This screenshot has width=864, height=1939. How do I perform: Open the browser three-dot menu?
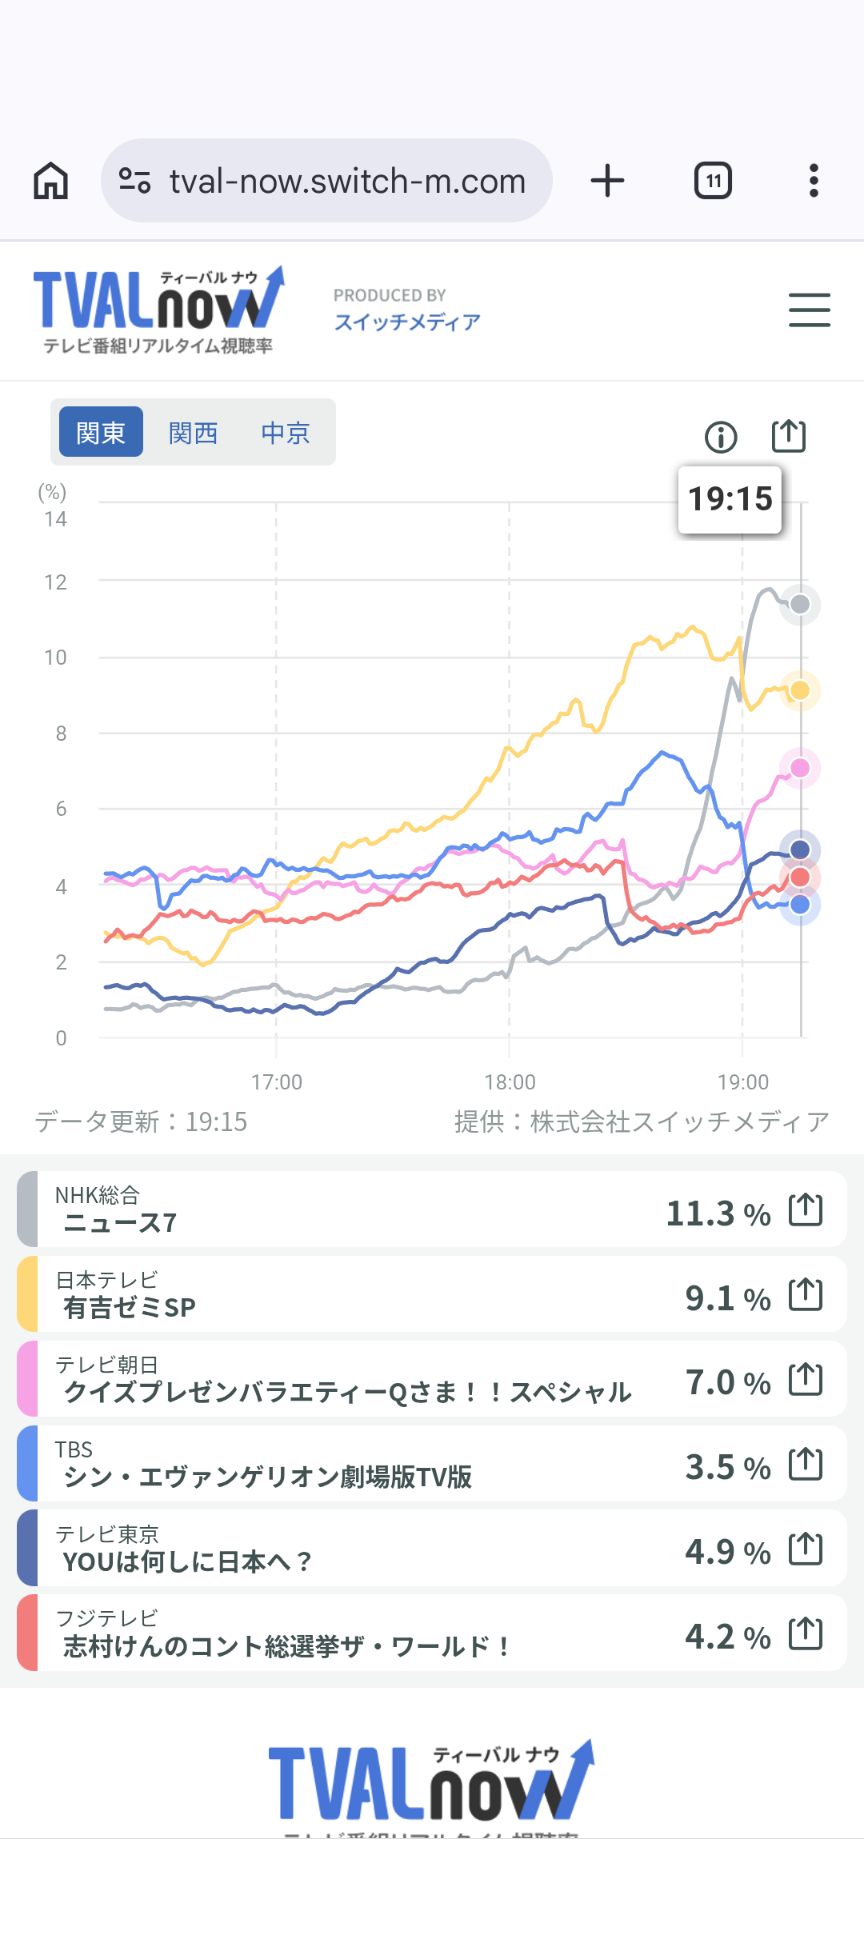coord(814,181)
